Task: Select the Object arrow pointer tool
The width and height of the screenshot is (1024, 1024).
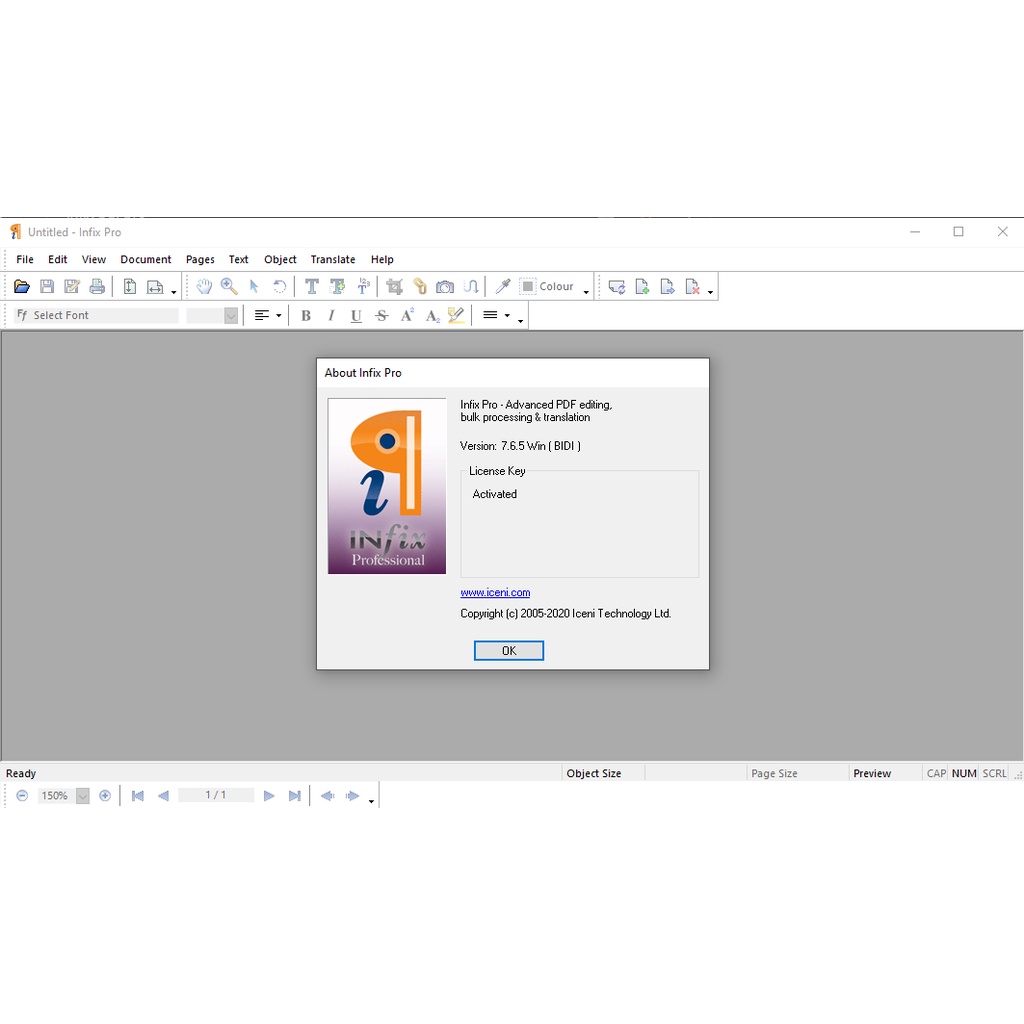Action: 254,286
